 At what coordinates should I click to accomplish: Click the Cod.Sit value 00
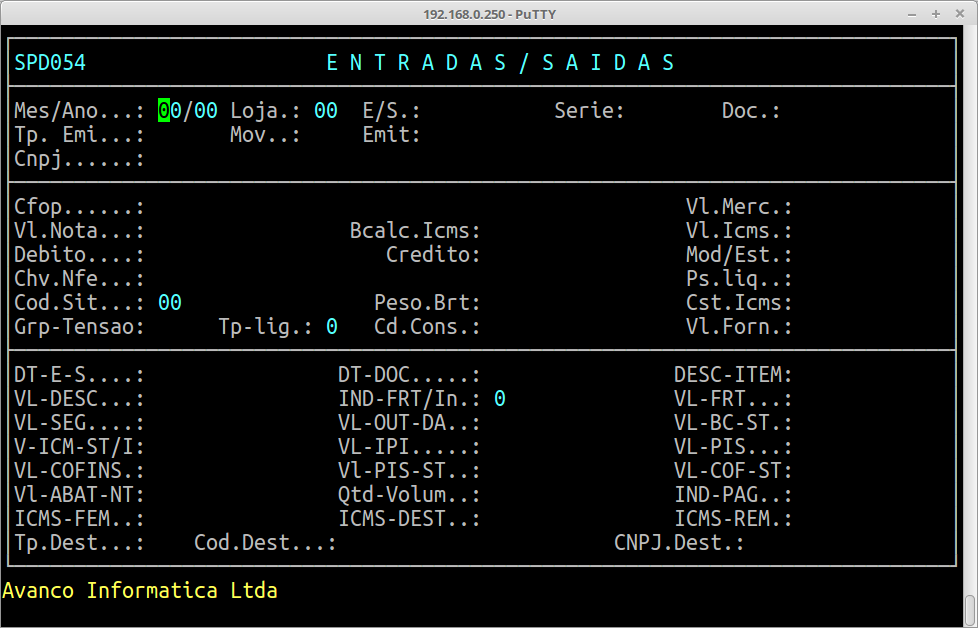(x=170, y=303)
